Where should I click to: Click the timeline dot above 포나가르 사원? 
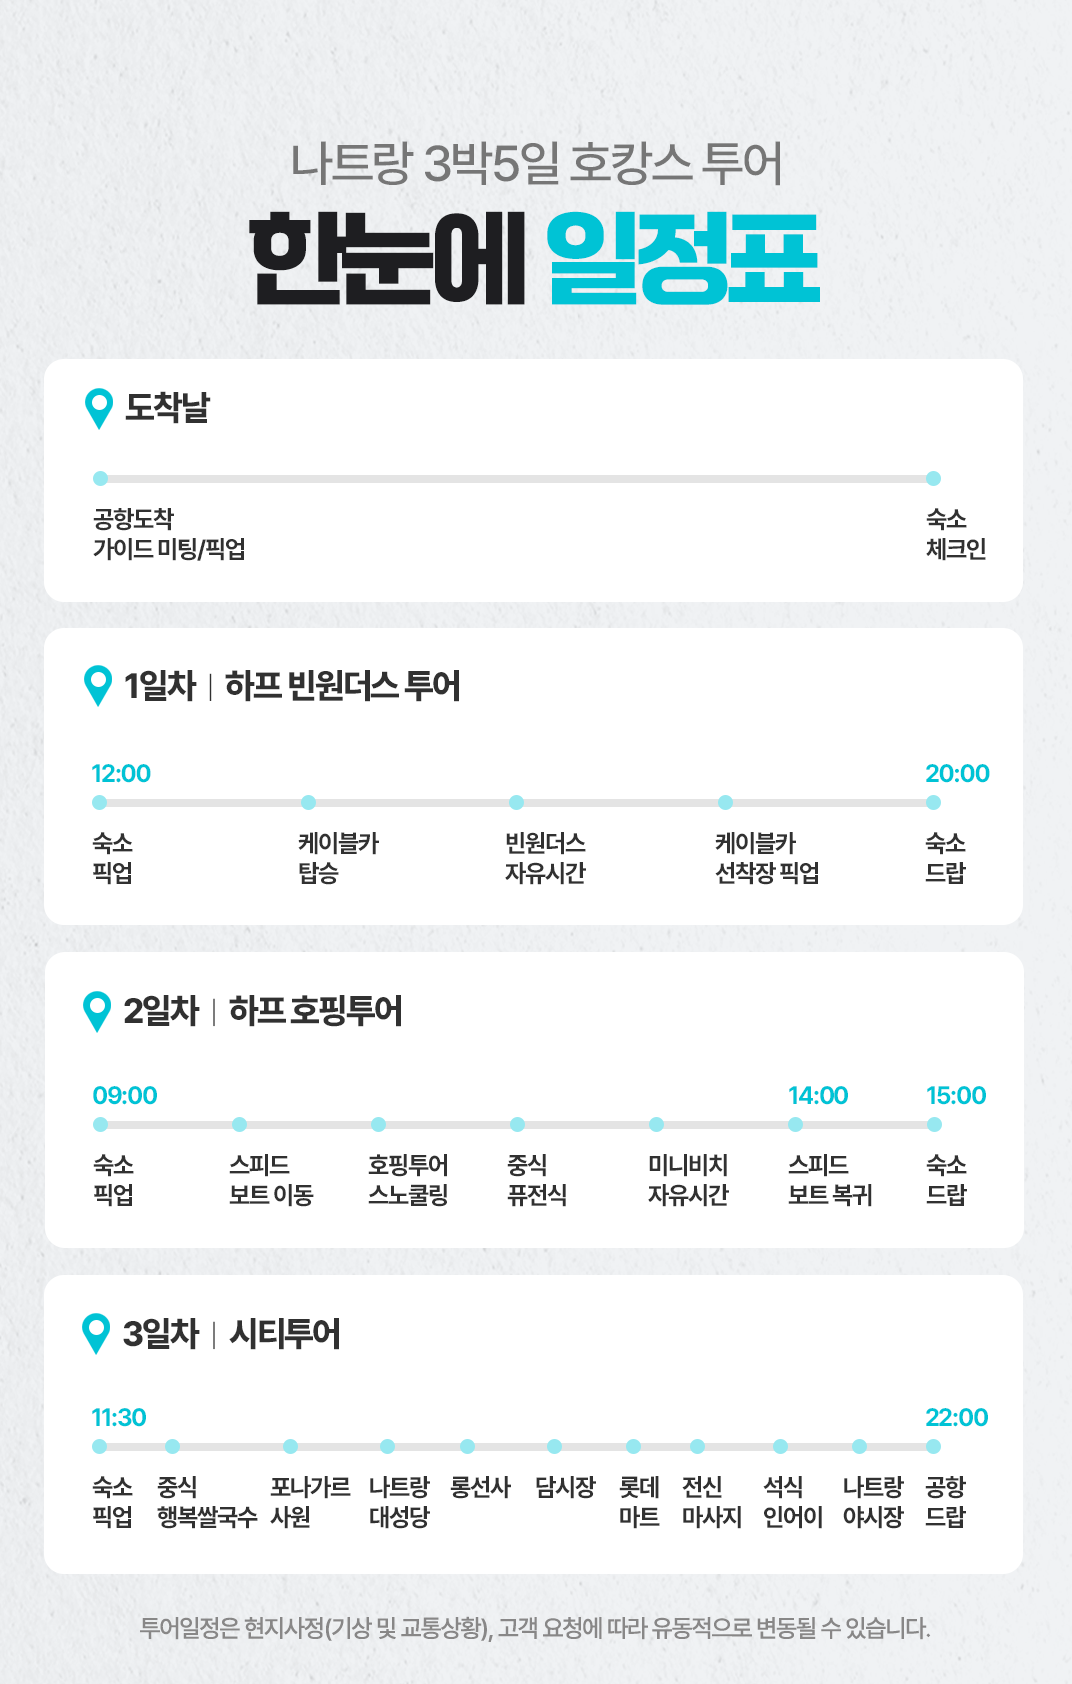[290, 1446]
